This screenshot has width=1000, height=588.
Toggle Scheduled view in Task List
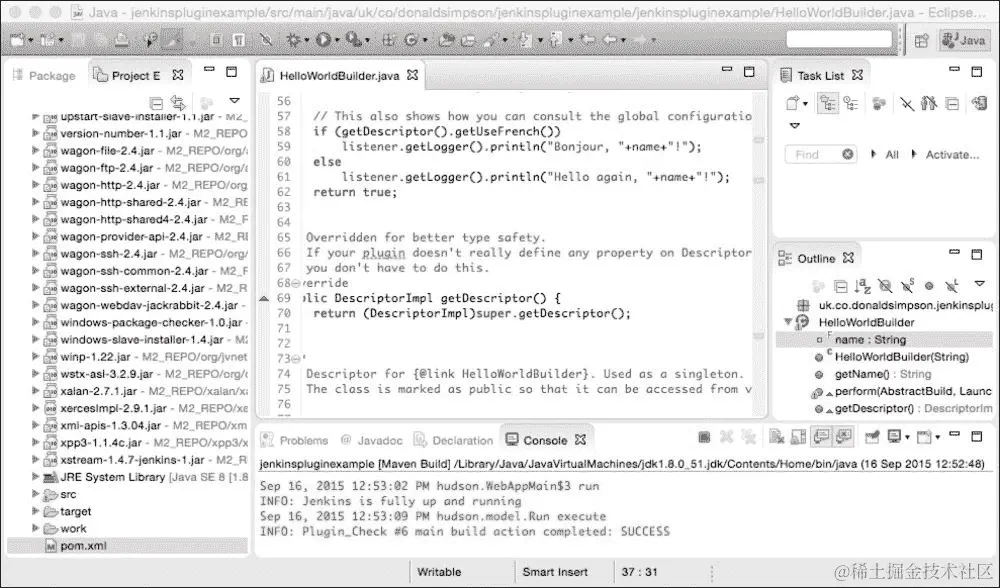[851, 103]
